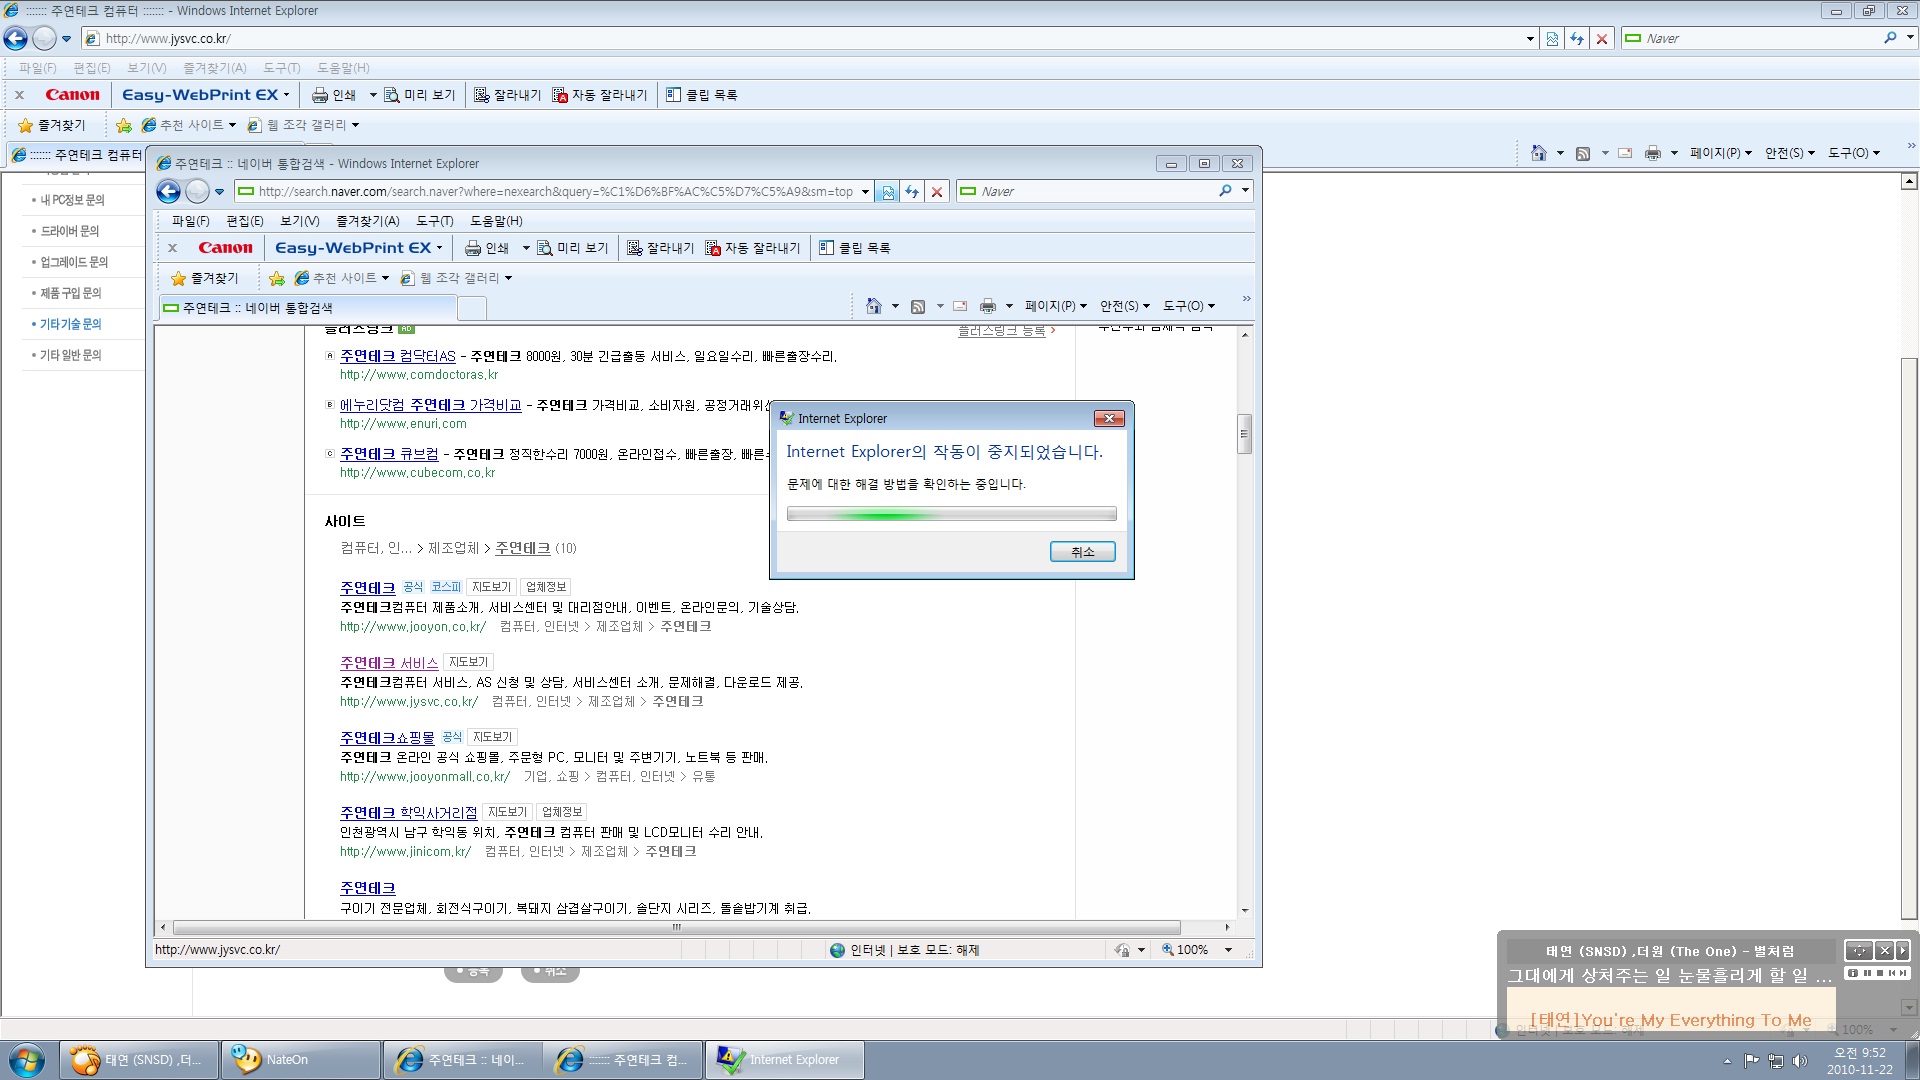Click printer icon in front window command bar
Screen dimensions: 1920x1080
tap(988, 306)
